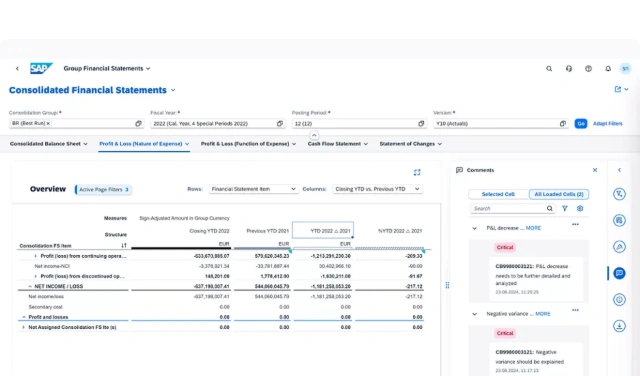Open the notifications bell
Viewport: 640px width, 376px height.
tap(608, 69)
